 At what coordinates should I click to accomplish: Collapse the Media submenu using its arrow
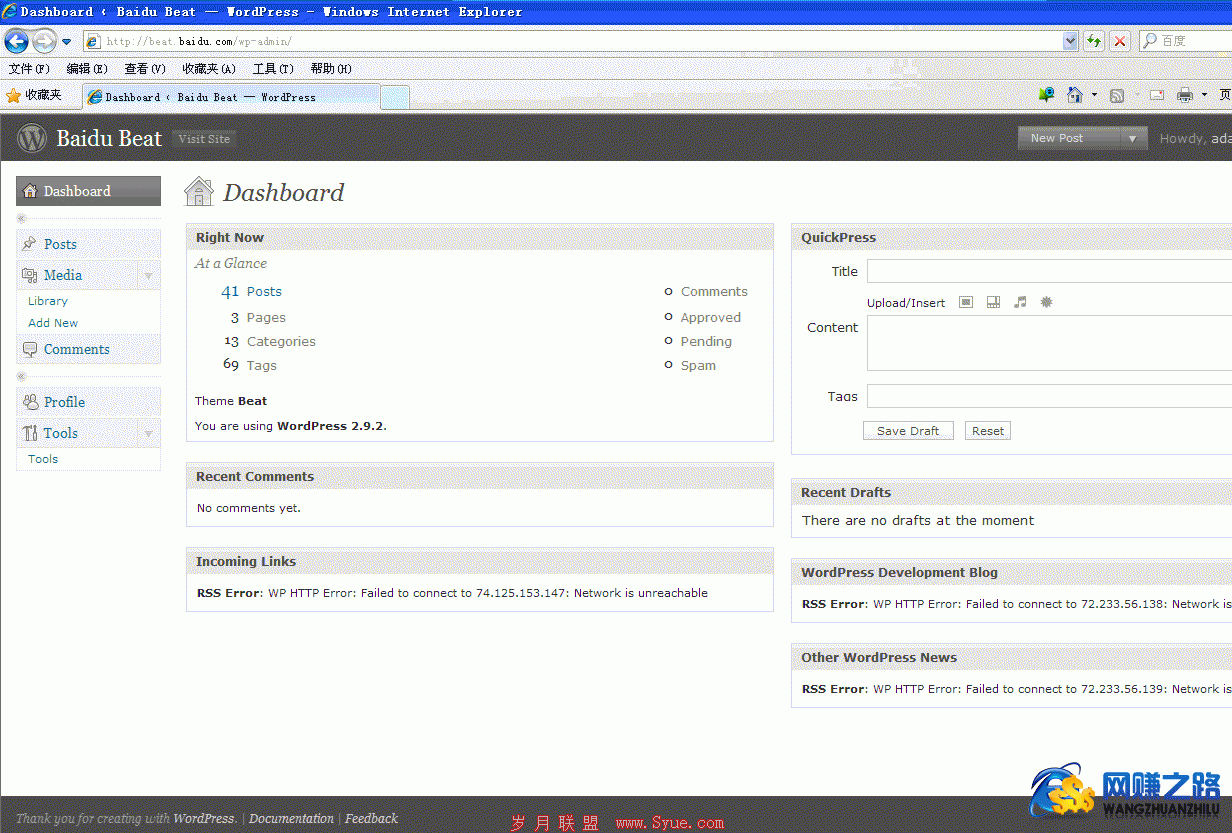click(x=148, y=275)
